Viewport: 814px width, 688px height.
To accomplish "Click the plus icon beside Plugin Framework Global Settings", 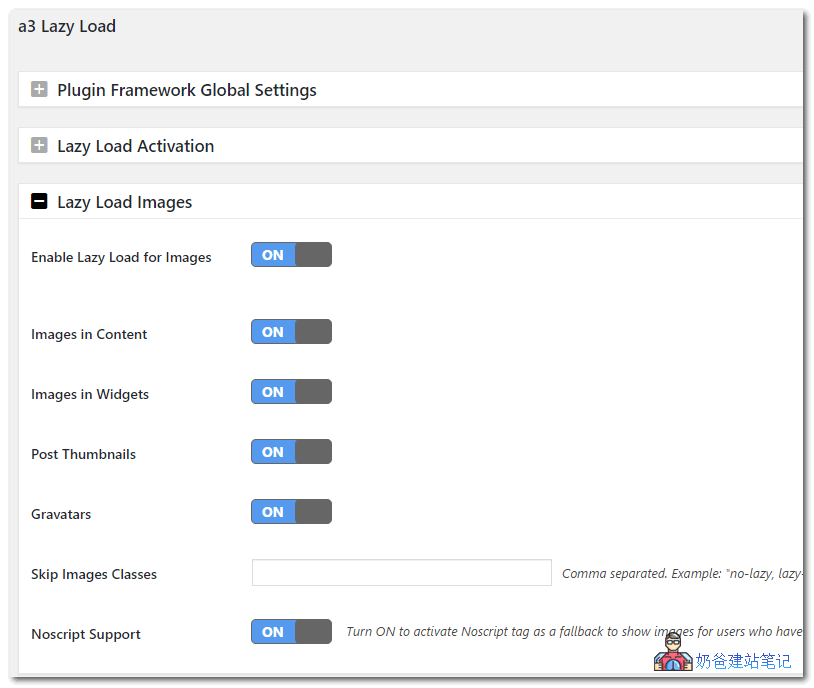I will (x=39, y=90).
